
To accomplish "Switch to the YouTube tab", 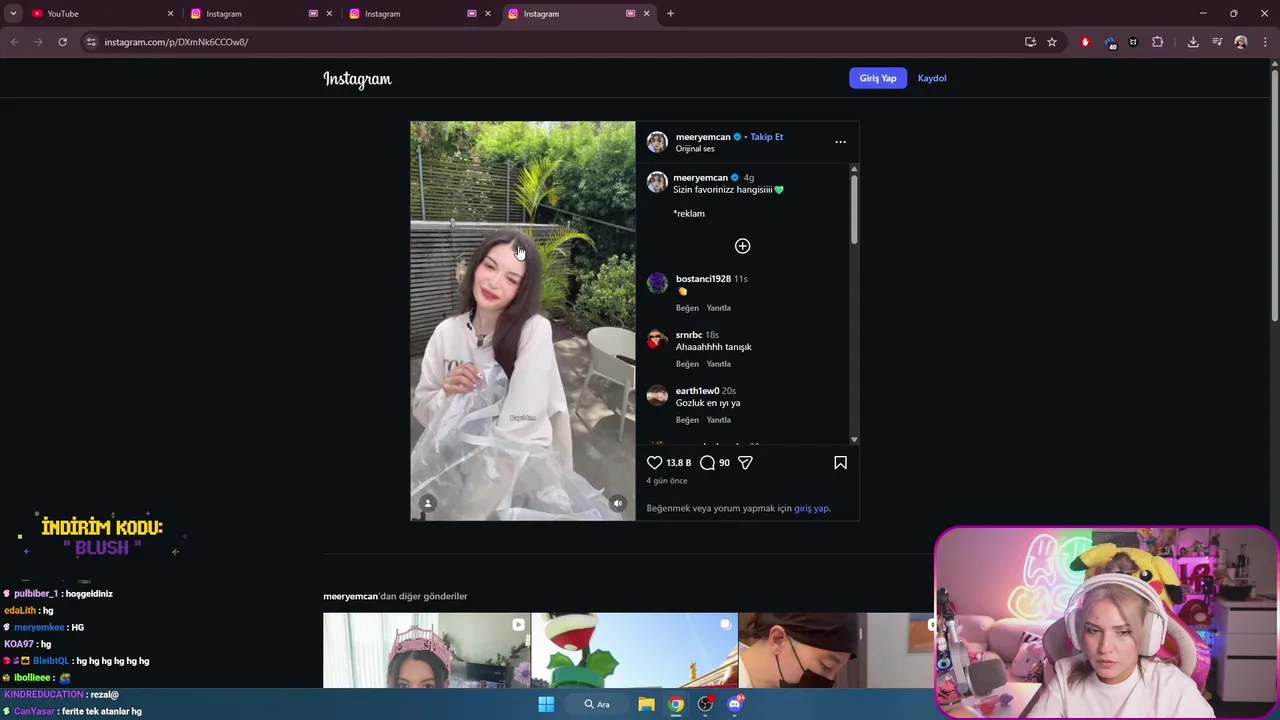I will pos(100,14).
